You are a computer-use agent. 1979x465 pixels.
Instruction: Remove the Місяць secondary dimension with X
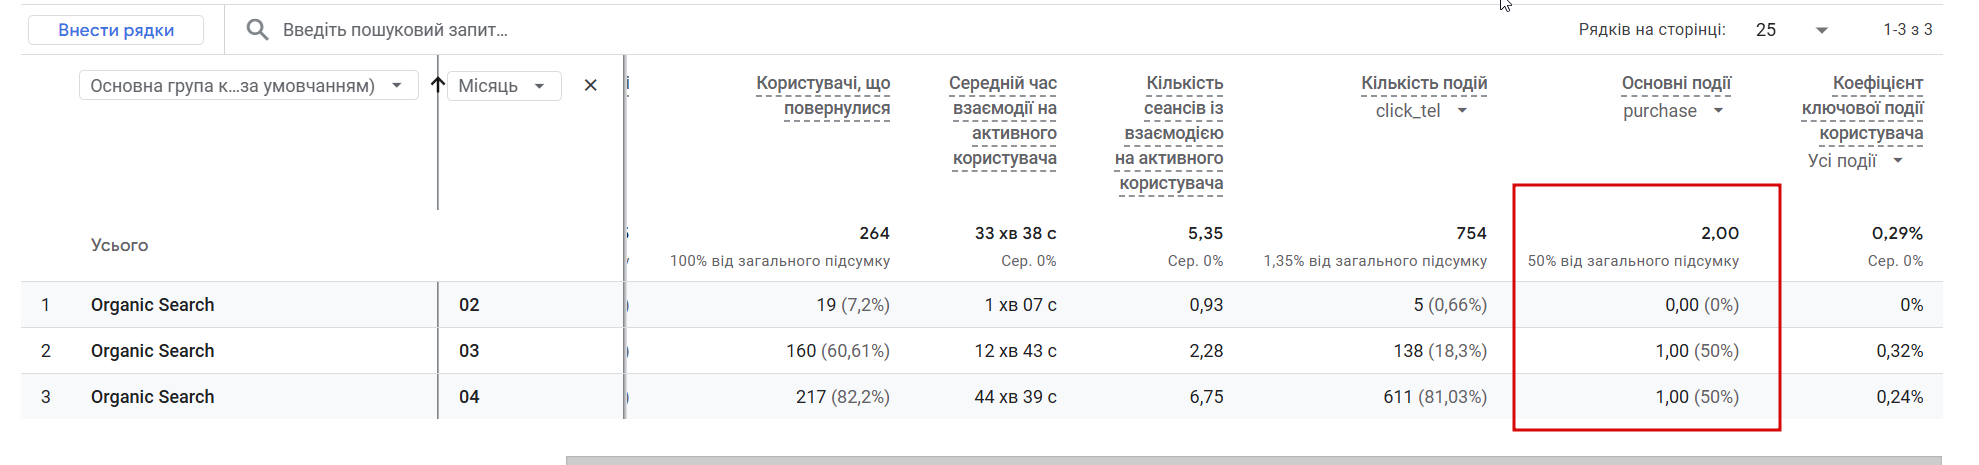[590, 86]
